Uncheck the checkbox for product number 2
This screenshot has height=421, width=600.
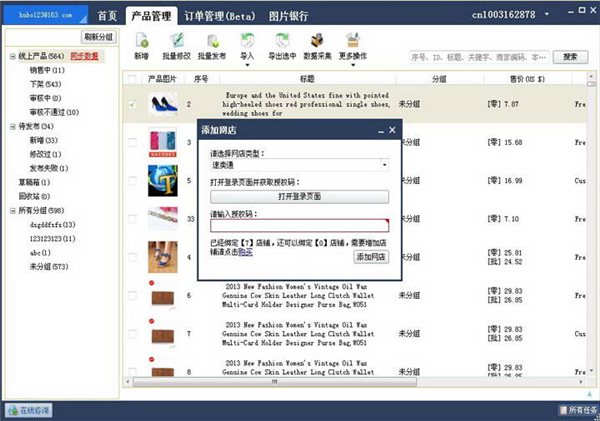pos(132,104)
